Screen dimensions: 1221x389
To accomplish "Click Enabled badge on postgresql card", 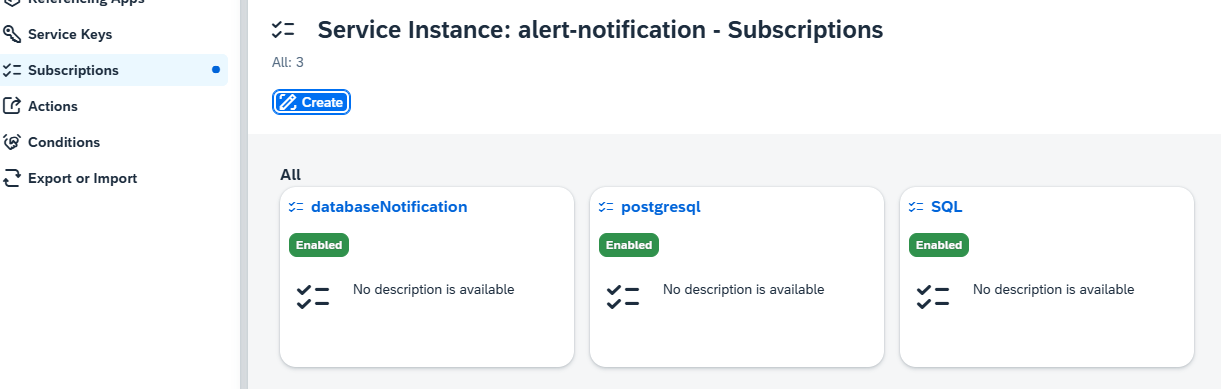I will point(629,245).
